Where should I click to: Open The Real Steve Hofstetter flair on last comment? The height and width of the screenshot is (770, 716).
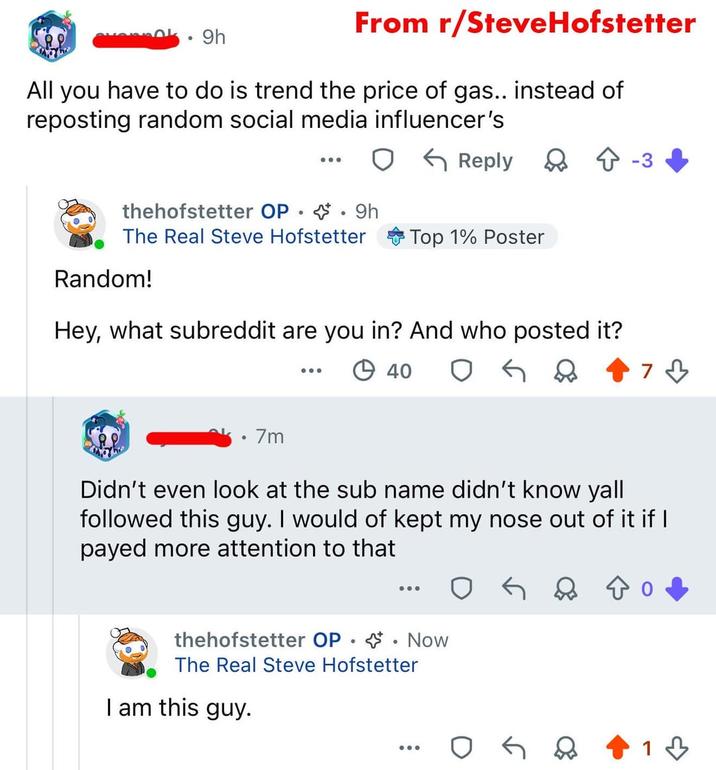[x=296, y=665]
